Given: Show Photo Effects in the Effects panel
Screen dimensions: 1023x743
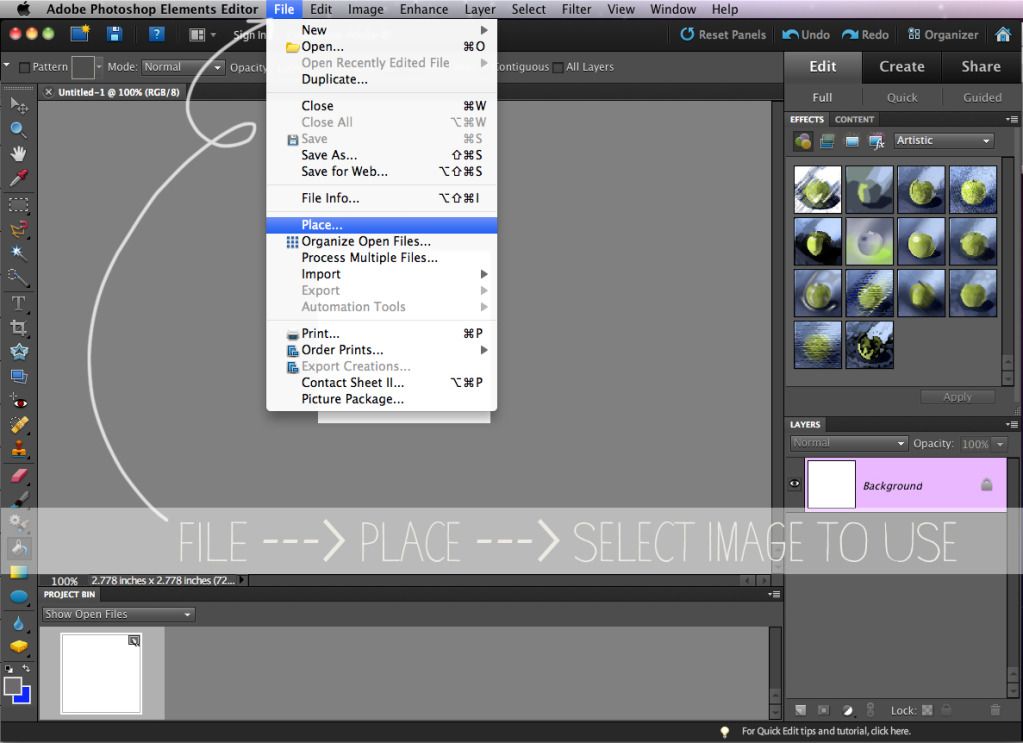Looking at the screenshot, I should pos(852,141).
